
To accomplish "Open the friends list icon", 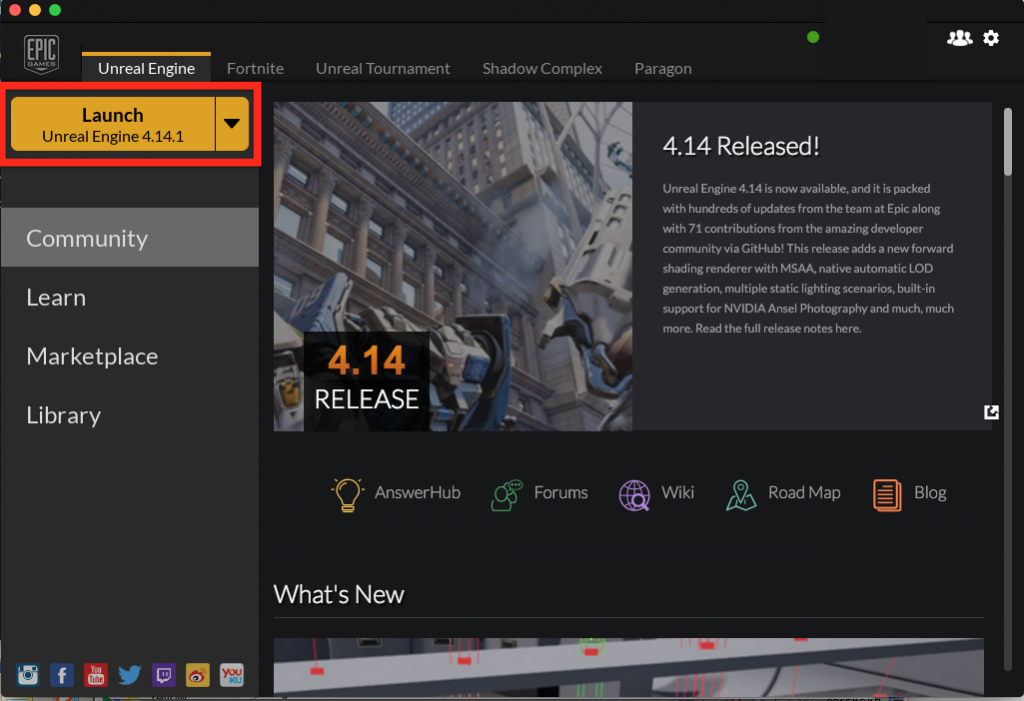I will coord(959,38).
